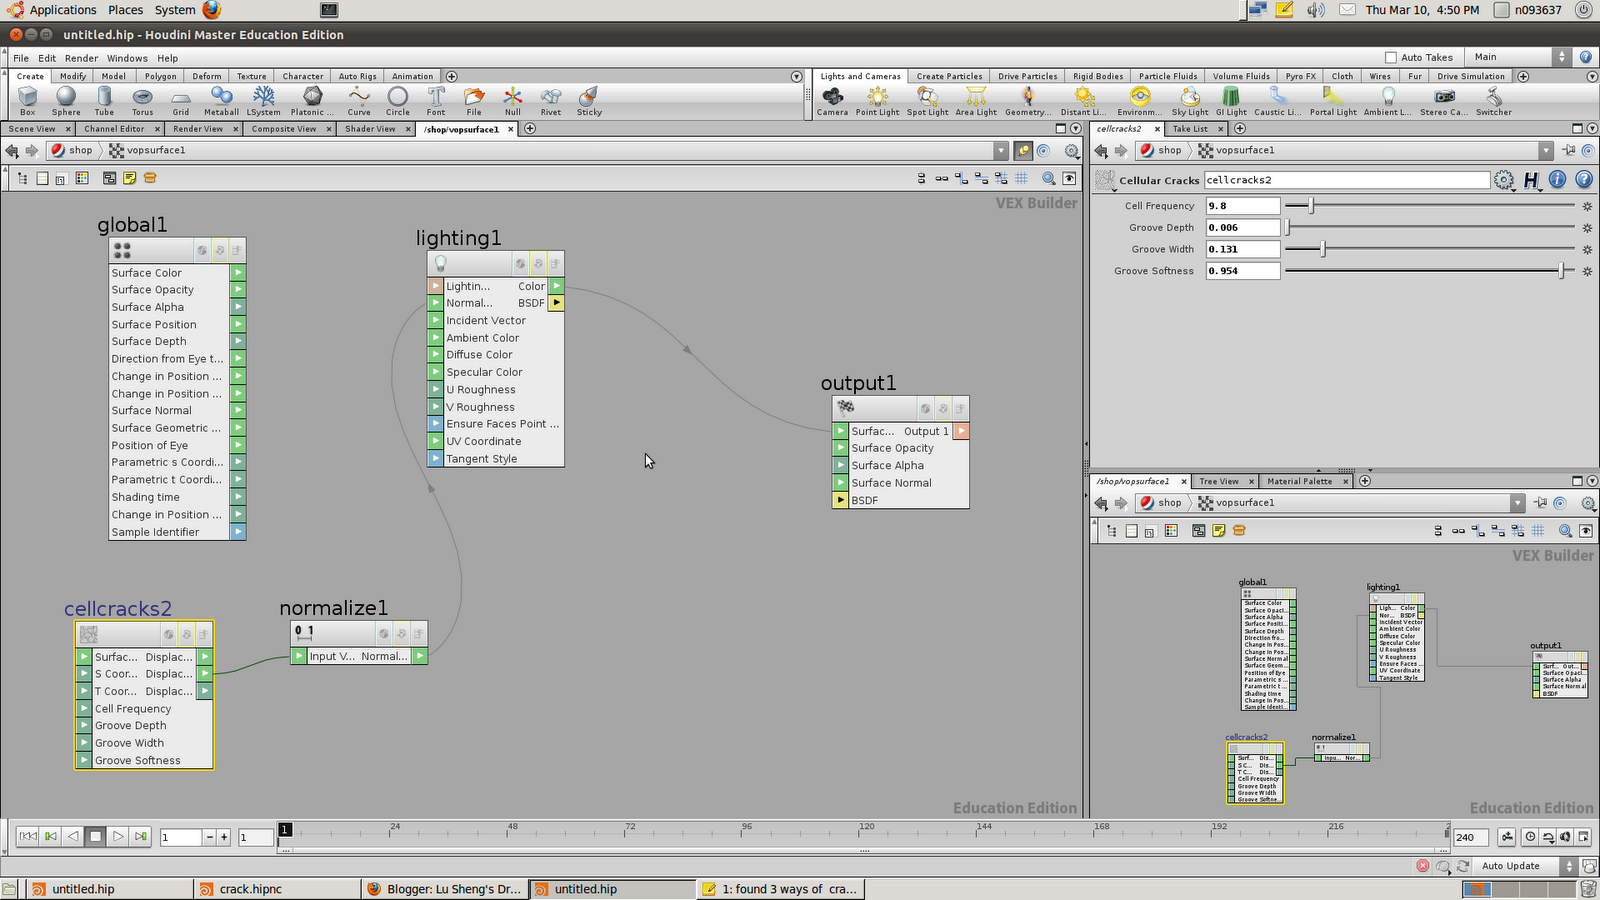Select the Tube shelf tool
Screen dimensions: 1600x900
(x=104, y=100)
